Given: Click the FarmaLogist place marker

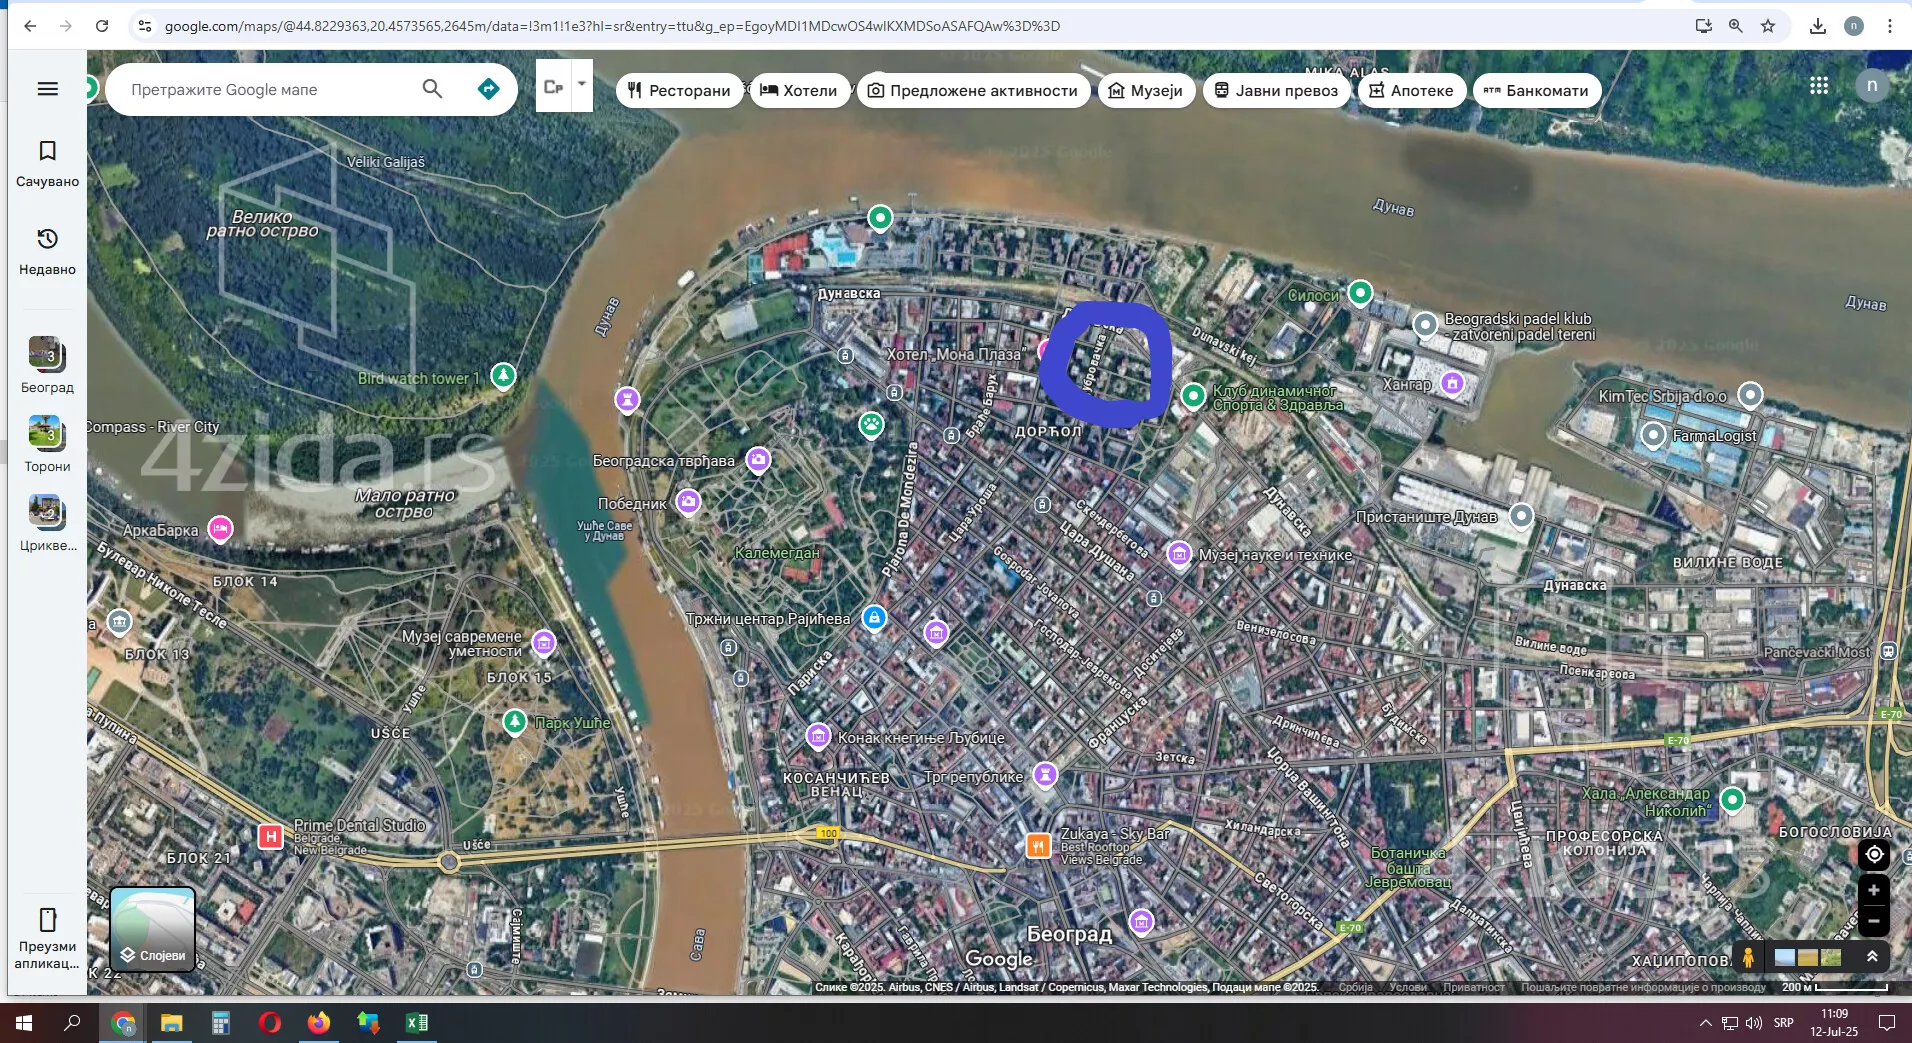Looking at the screenshot, I should point(1654,435).
